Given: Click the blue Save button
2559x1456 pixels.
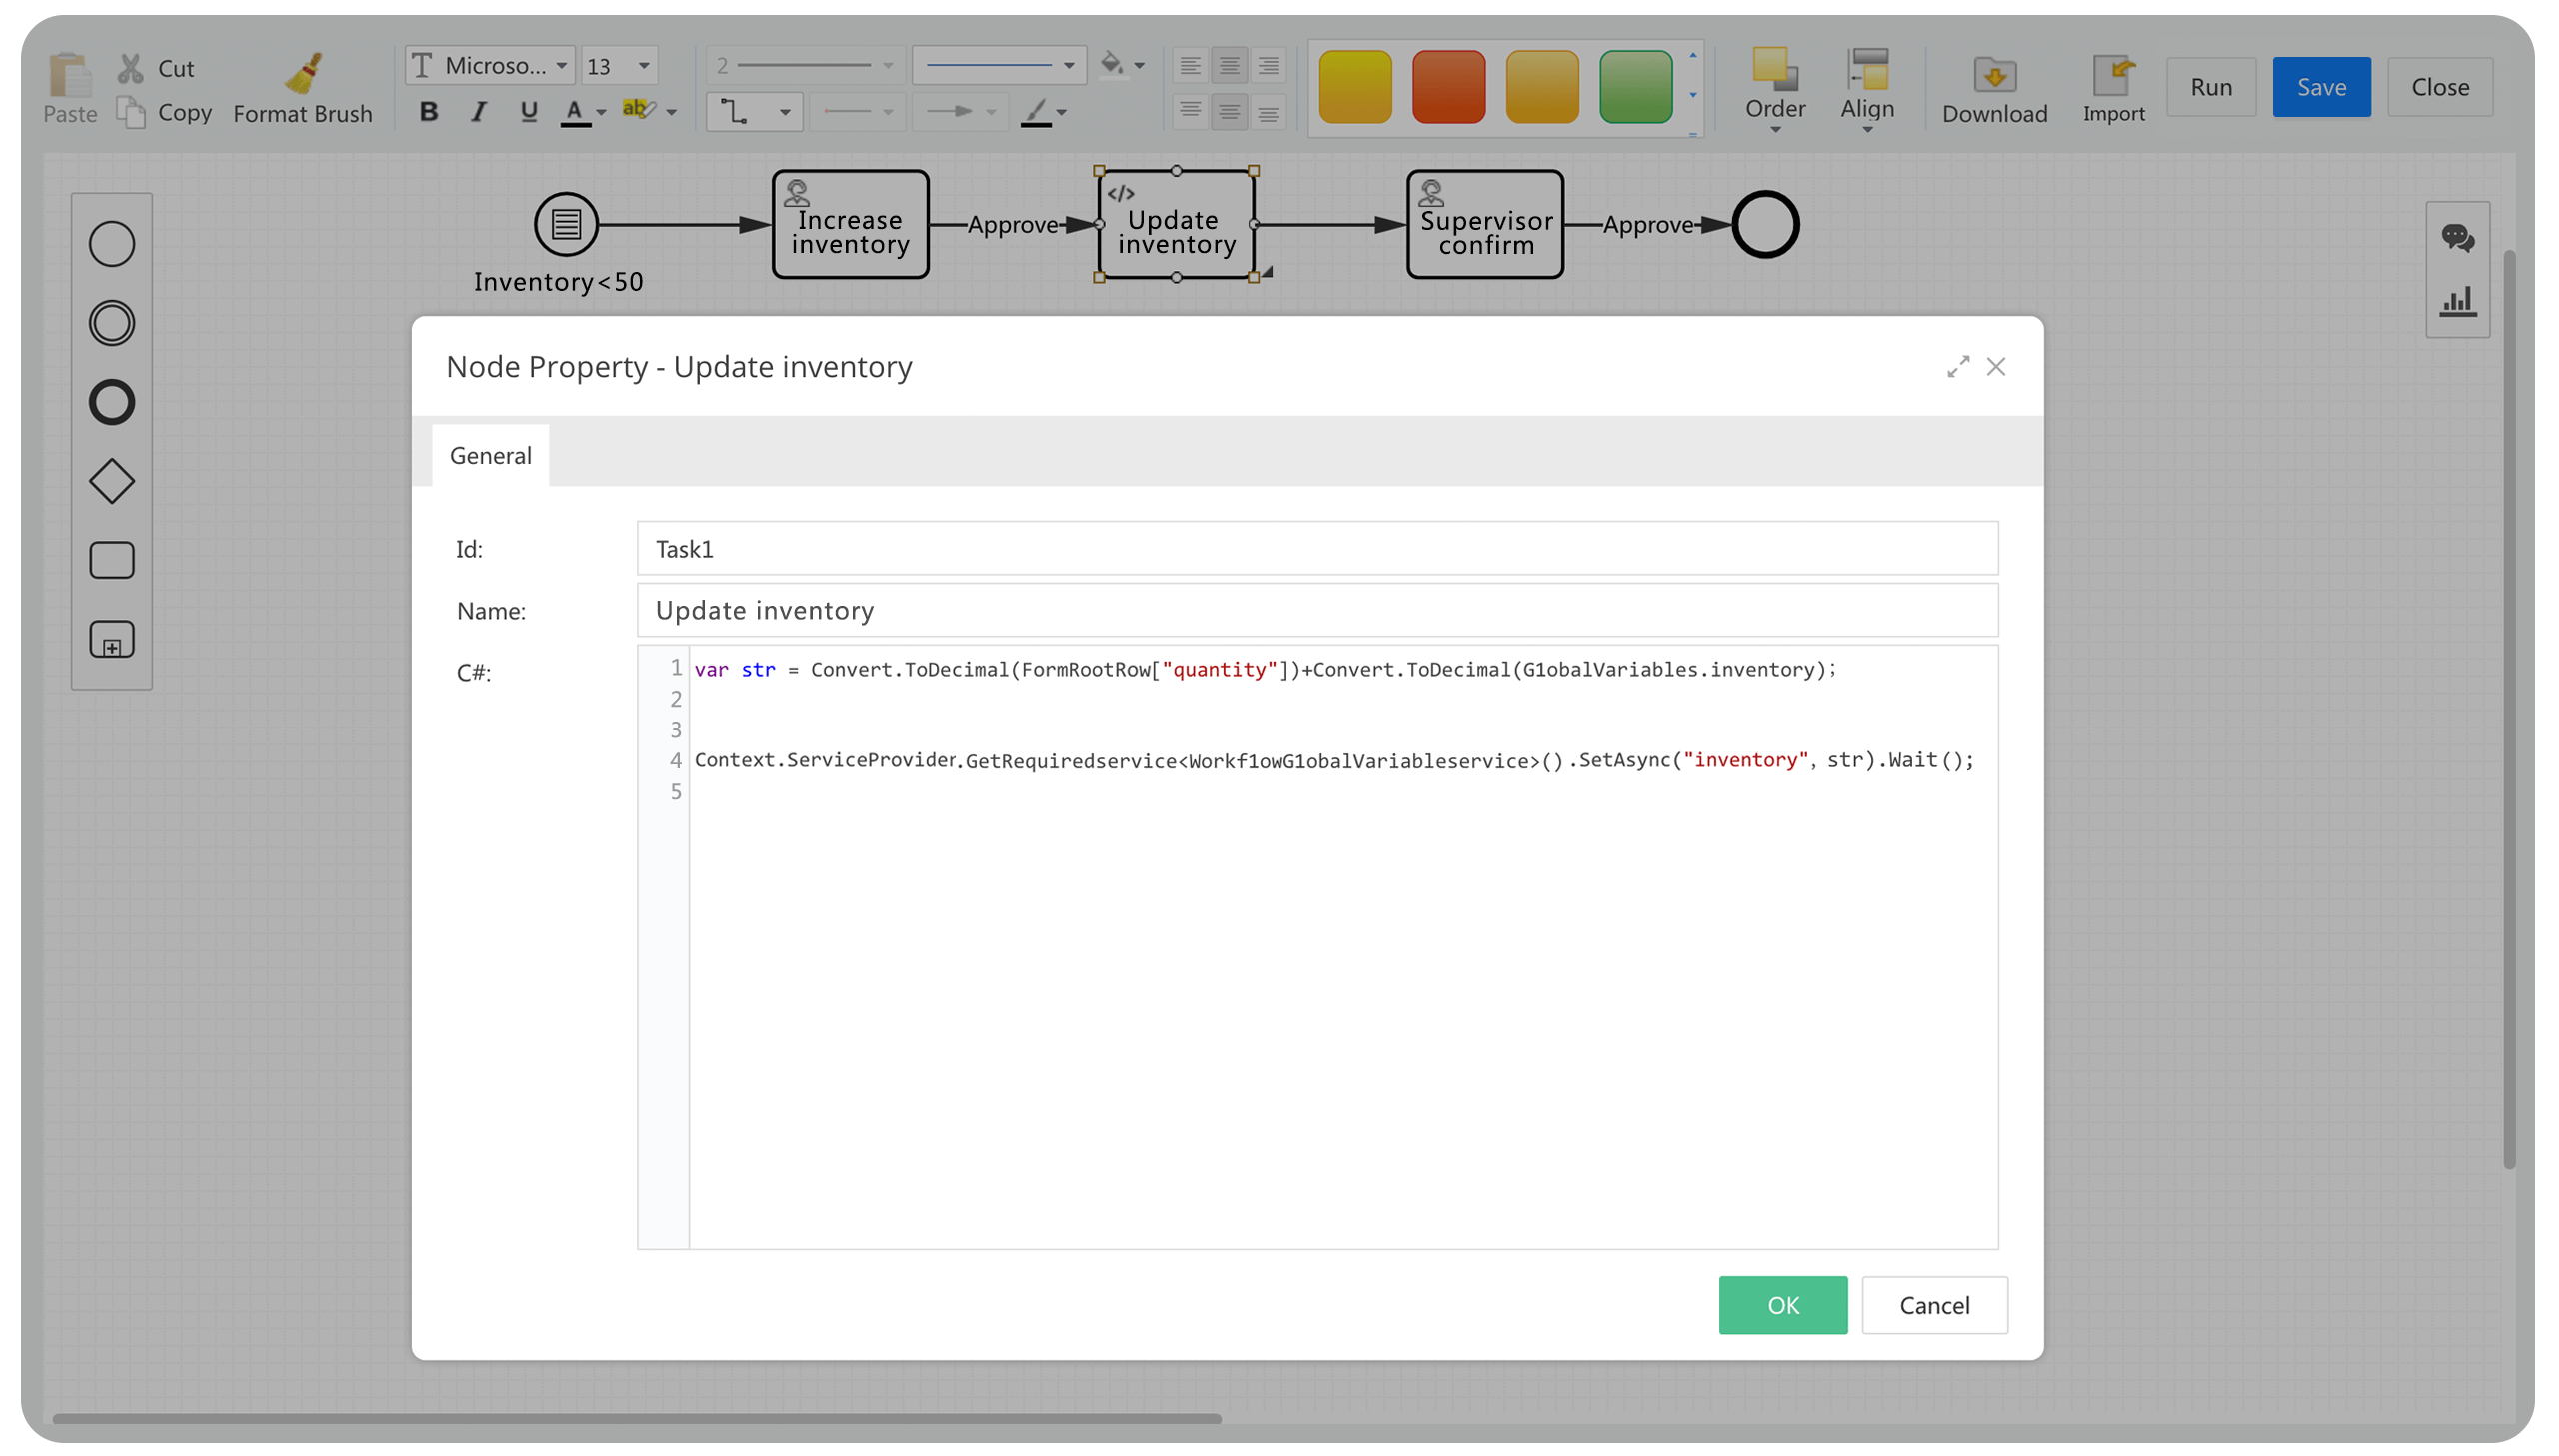Looking at the screenshot, I should point(2320,87).
